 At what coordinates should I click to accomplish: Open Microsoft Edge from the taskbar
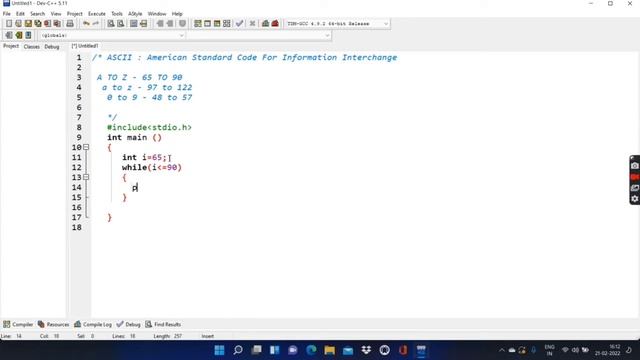click(x=311, y=350)
